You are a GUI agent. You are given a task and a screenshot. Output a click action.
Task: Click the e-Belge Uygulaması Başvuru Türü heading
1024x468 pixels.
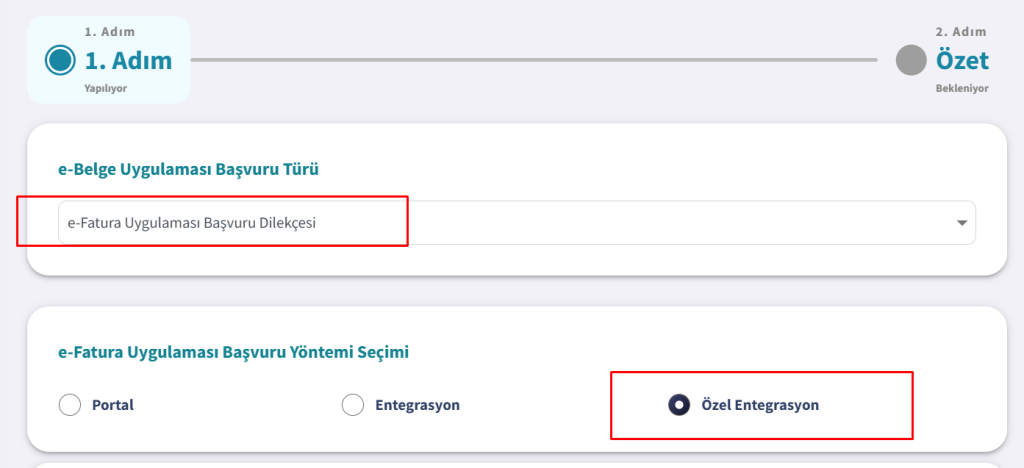click(x=189, y=170)
